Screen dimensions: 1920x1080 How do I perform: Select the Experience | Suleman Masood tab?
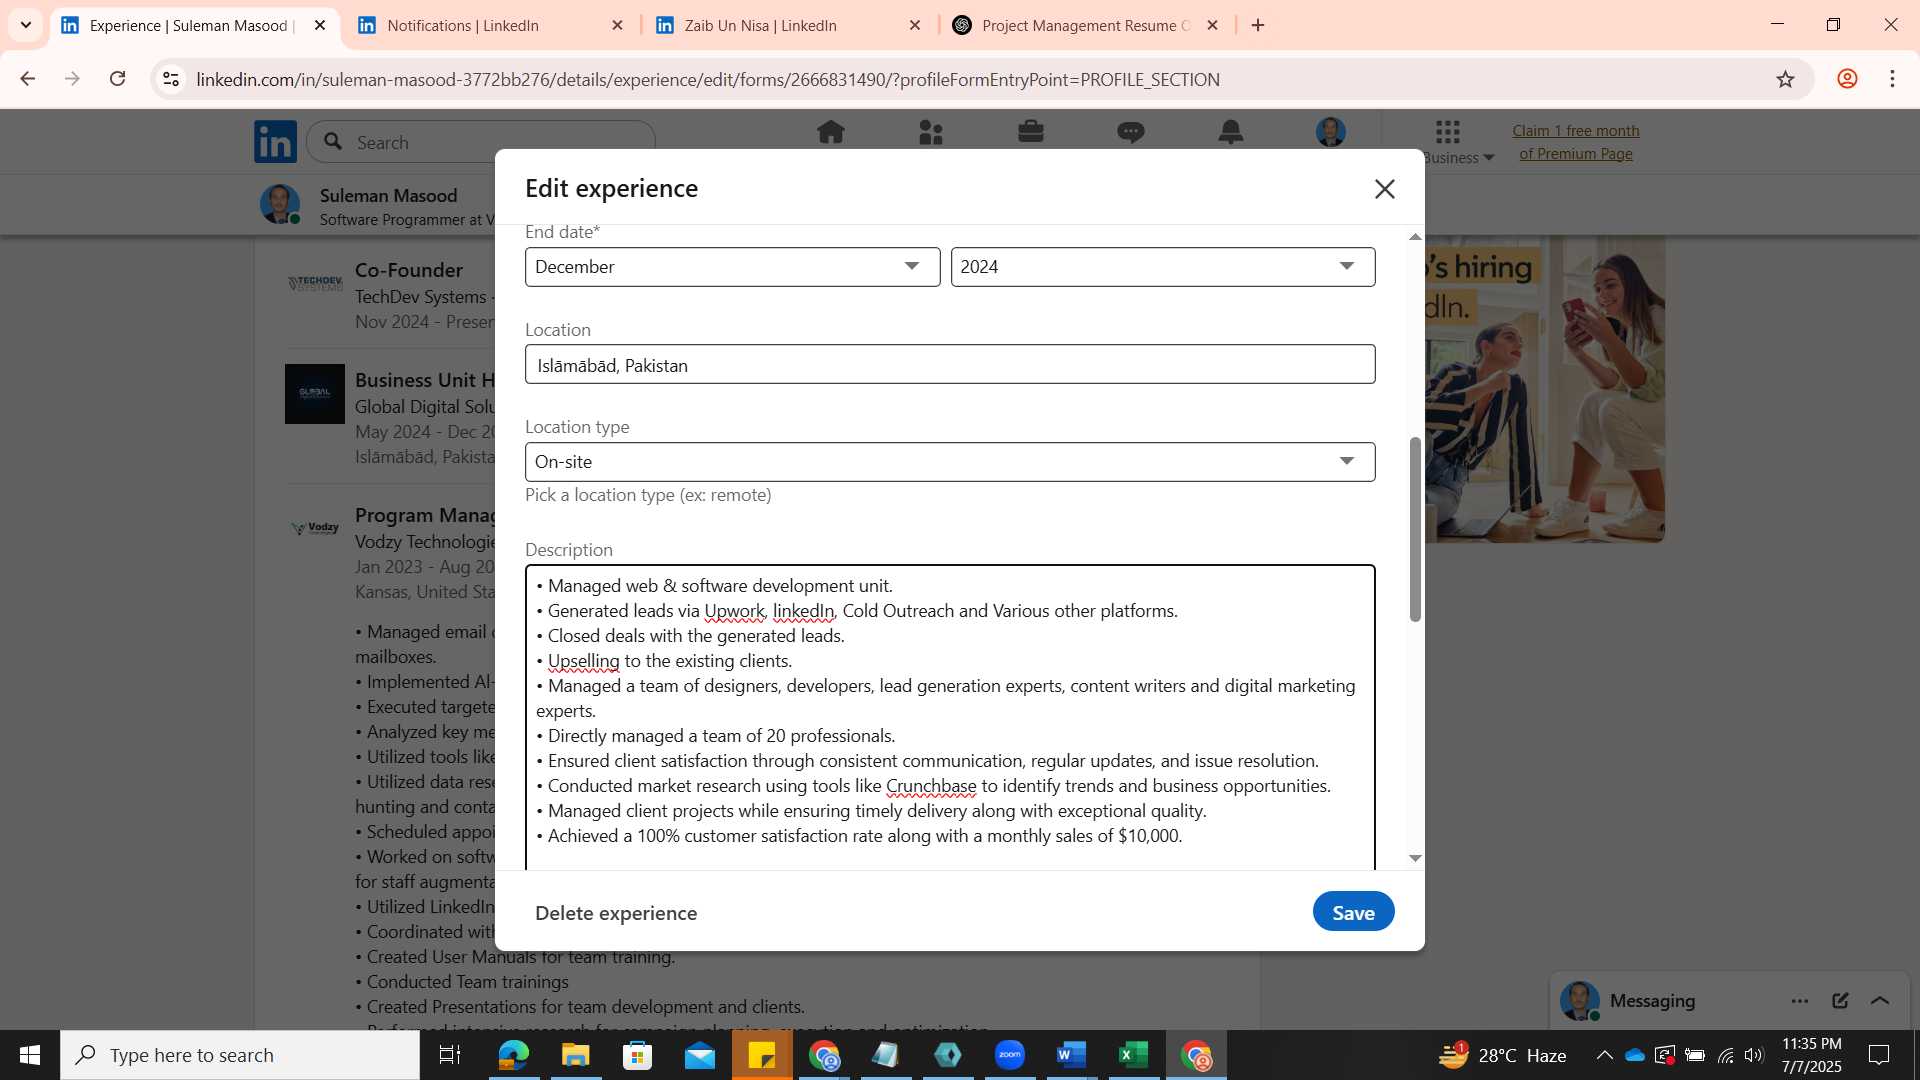(x=190, y=25)
